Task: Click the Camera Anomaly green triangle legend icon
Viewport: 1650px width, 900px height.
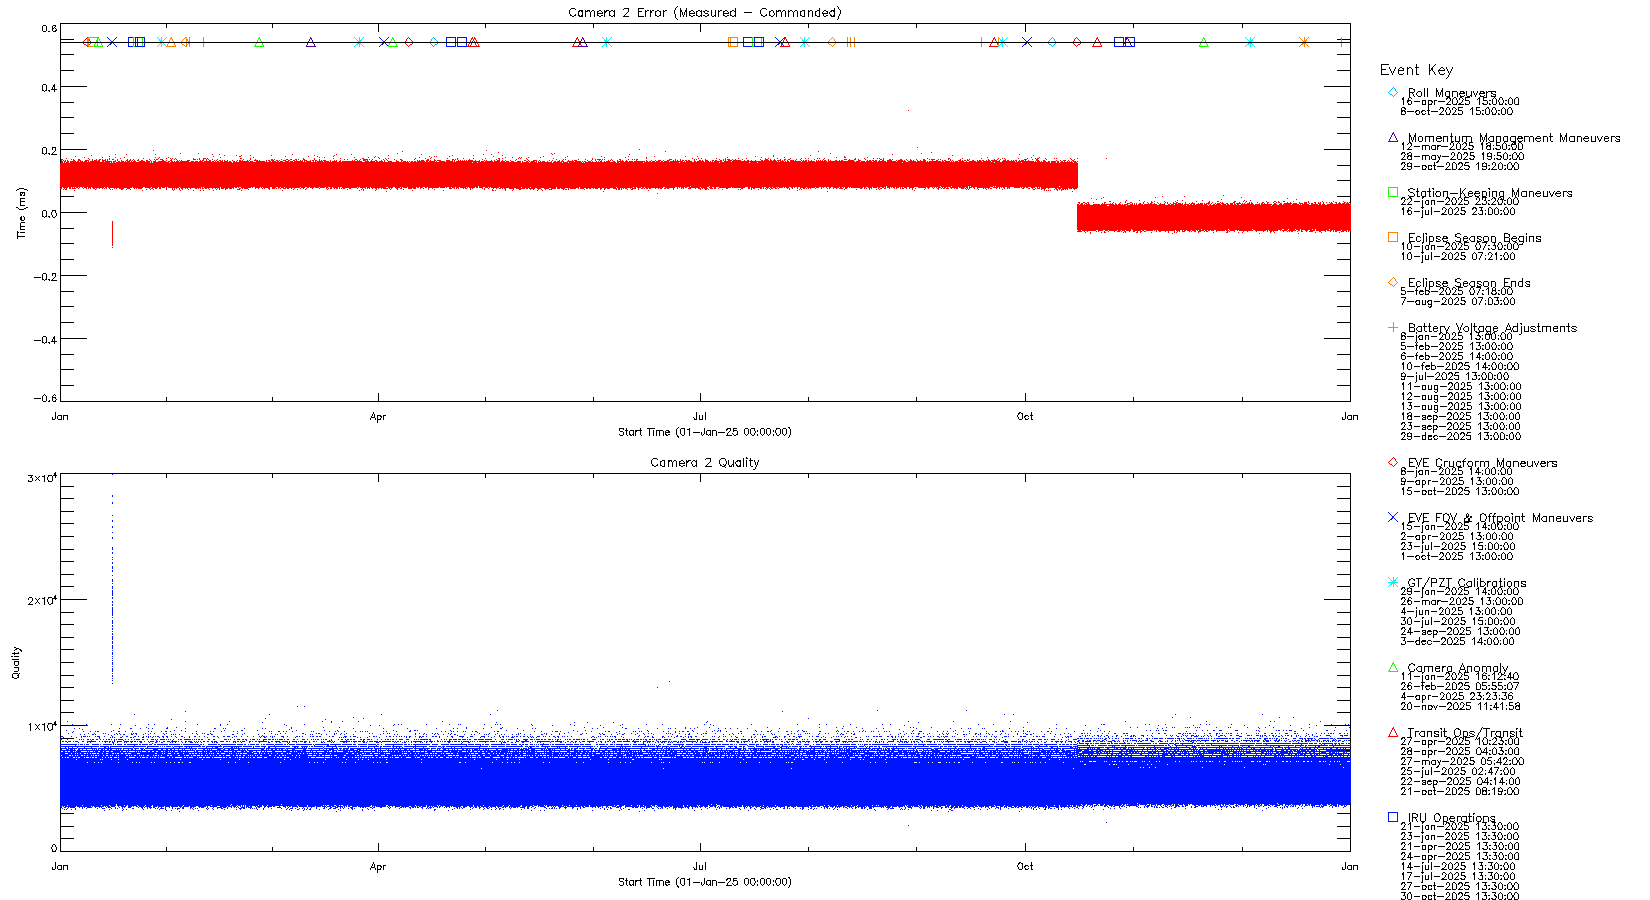Action: pyautogui.click(x=1393, y=667)
